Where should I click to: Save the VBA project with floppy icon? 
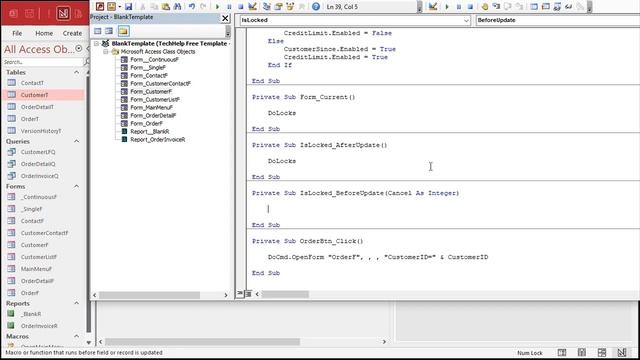pyautogui.click(x=129, y=7)
